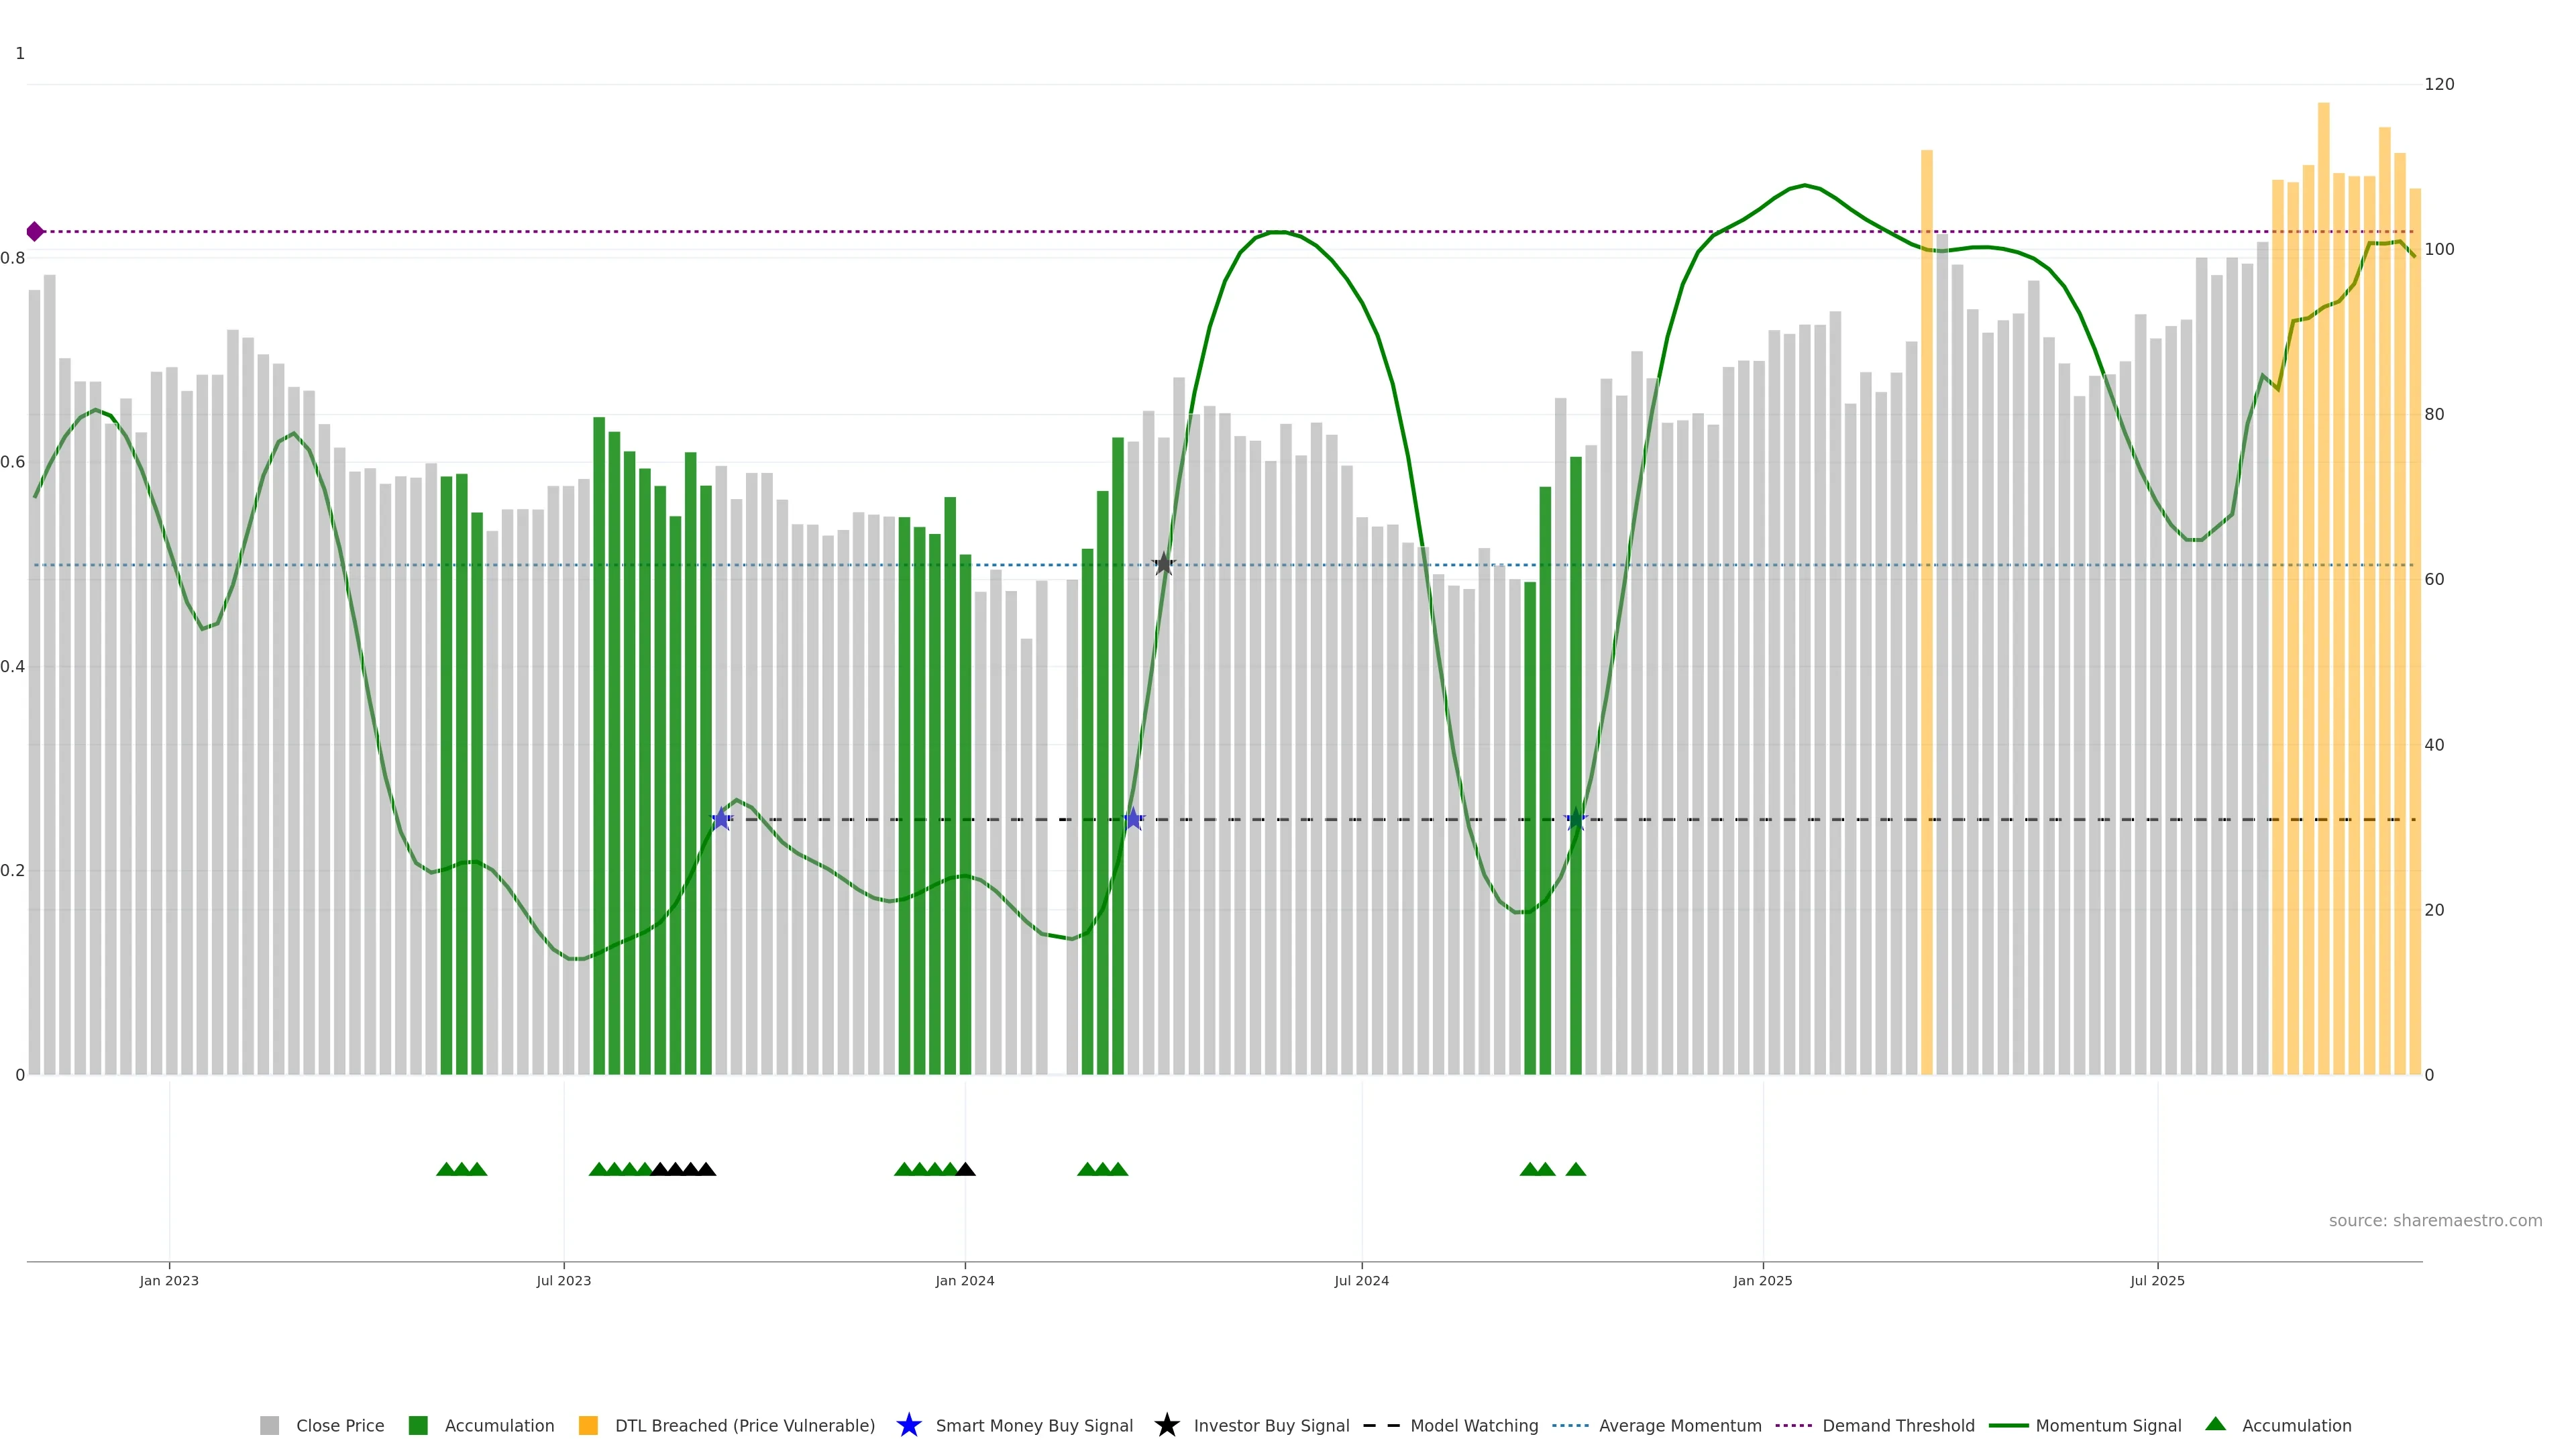Click the blue Smart Money star legend icon
2576x1449 pixels.
[x=908, y=1425]
